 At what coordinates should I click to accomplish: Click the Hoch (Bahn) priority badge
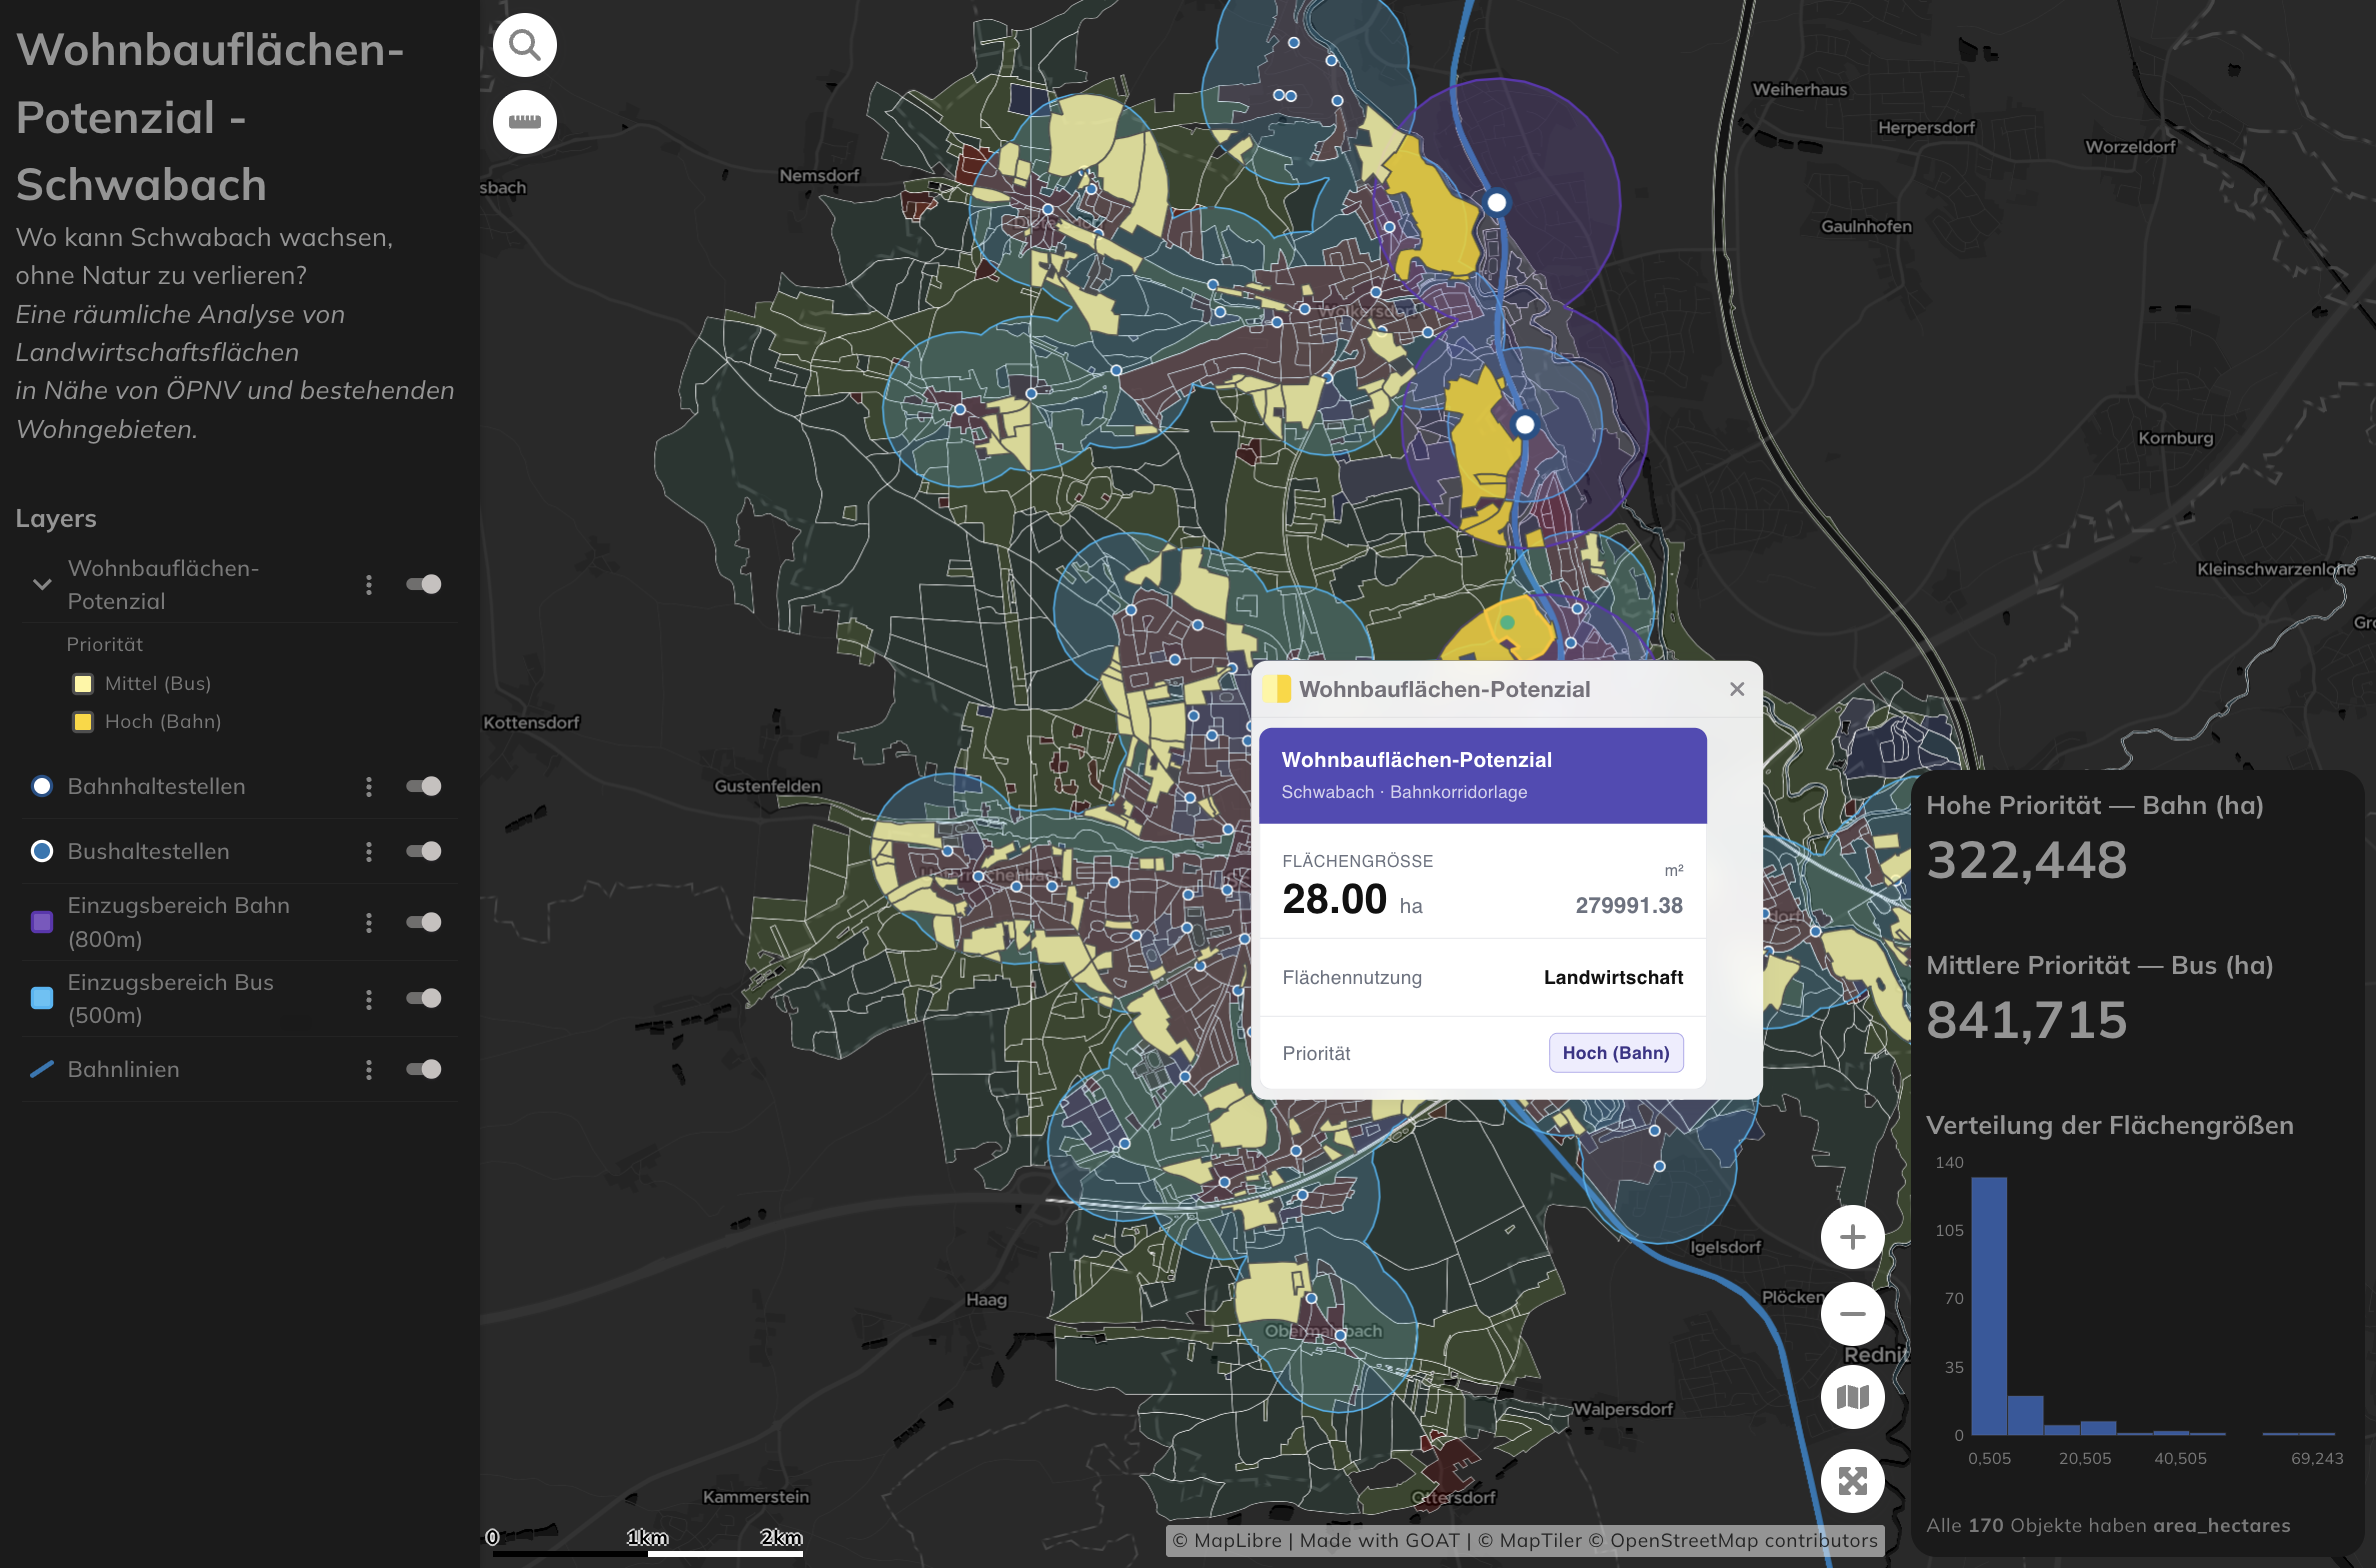click(1616, 1053)
